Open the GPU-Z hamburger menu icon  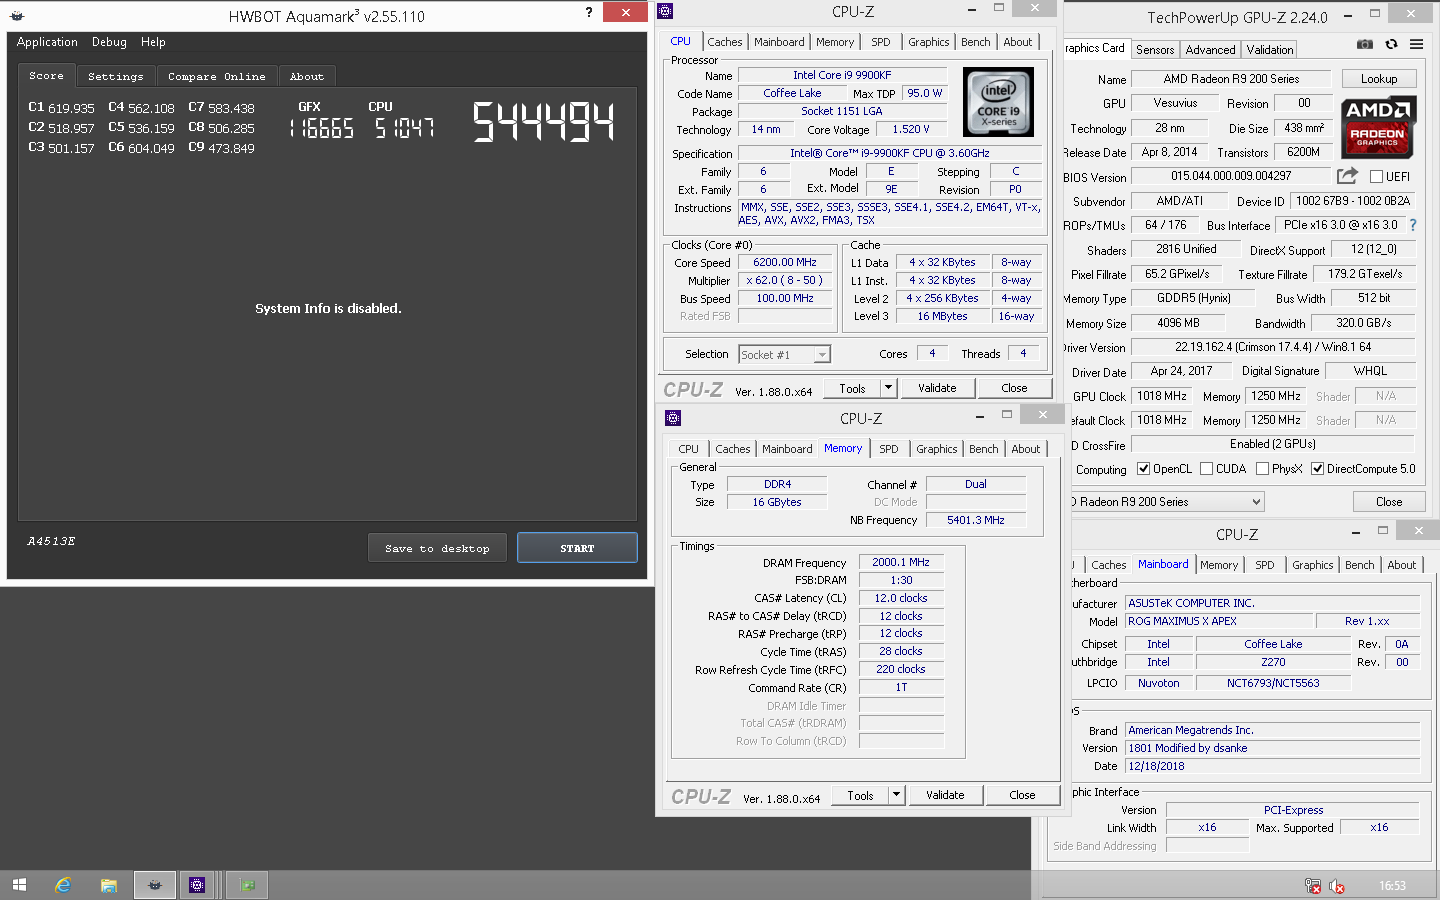coord(1416,44)
